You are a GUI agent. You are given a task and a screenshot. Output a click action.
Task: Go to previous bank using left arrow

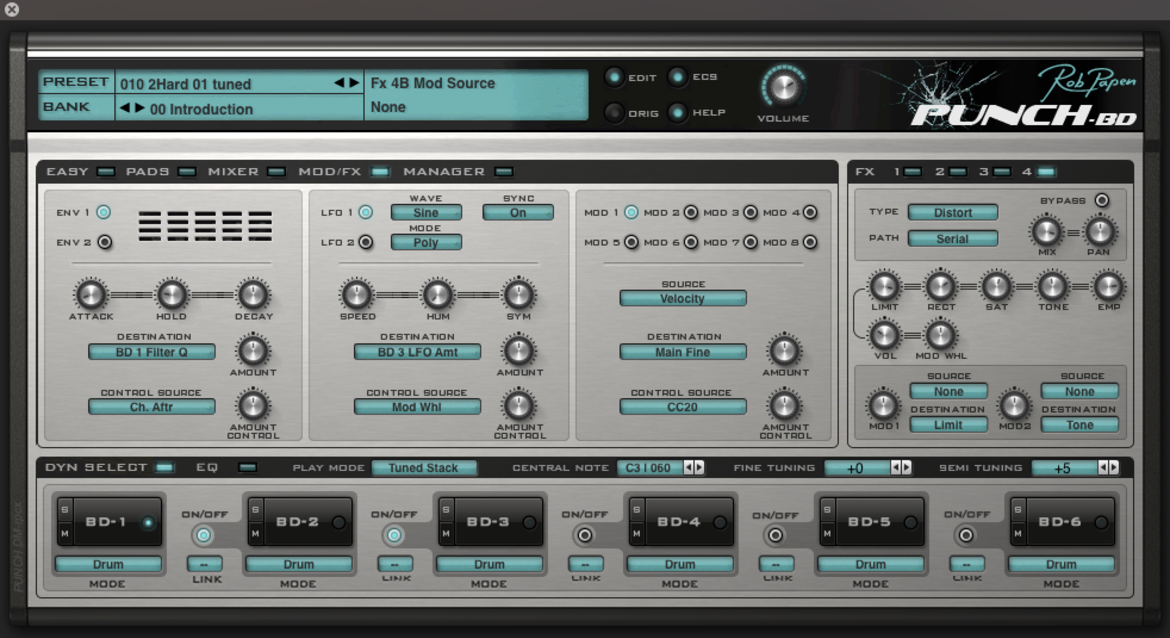[125, 108]
